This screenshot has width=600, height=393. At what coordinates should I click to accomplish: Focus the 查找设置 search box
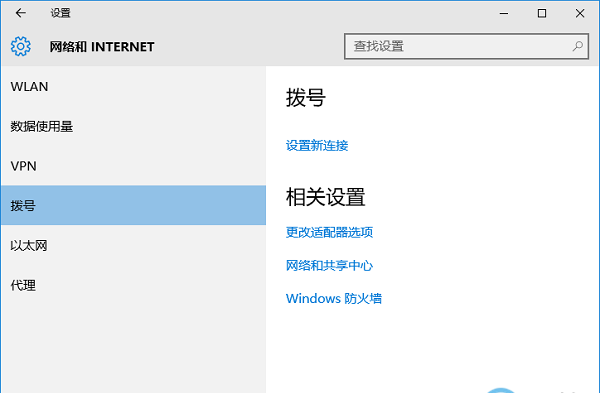[466, 46]
